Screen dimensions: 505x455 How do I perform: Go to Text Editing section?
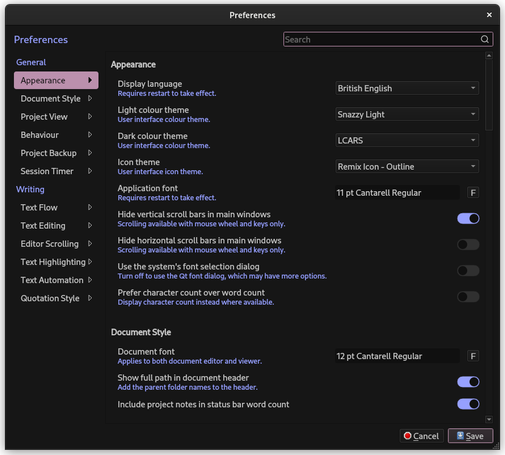click(x=56, y=226)
